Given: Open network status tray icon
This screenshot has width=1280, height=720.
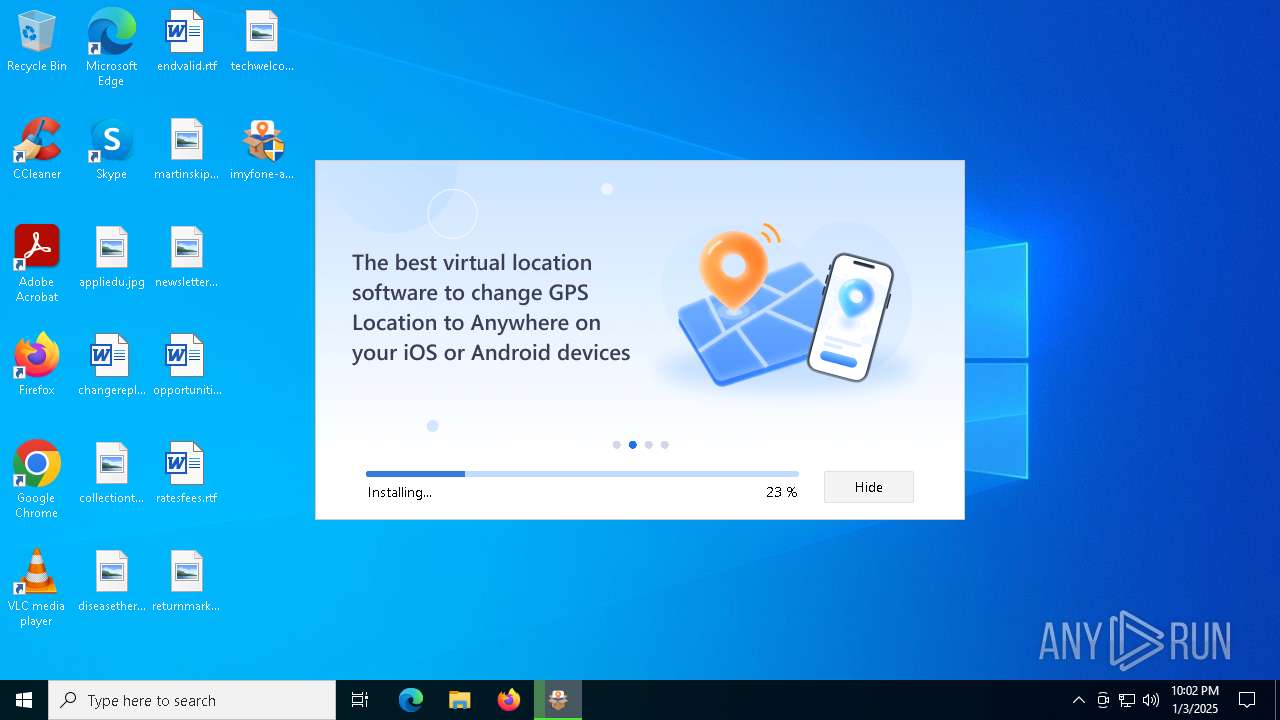Looking at the screenshot, I should 1127,700.
